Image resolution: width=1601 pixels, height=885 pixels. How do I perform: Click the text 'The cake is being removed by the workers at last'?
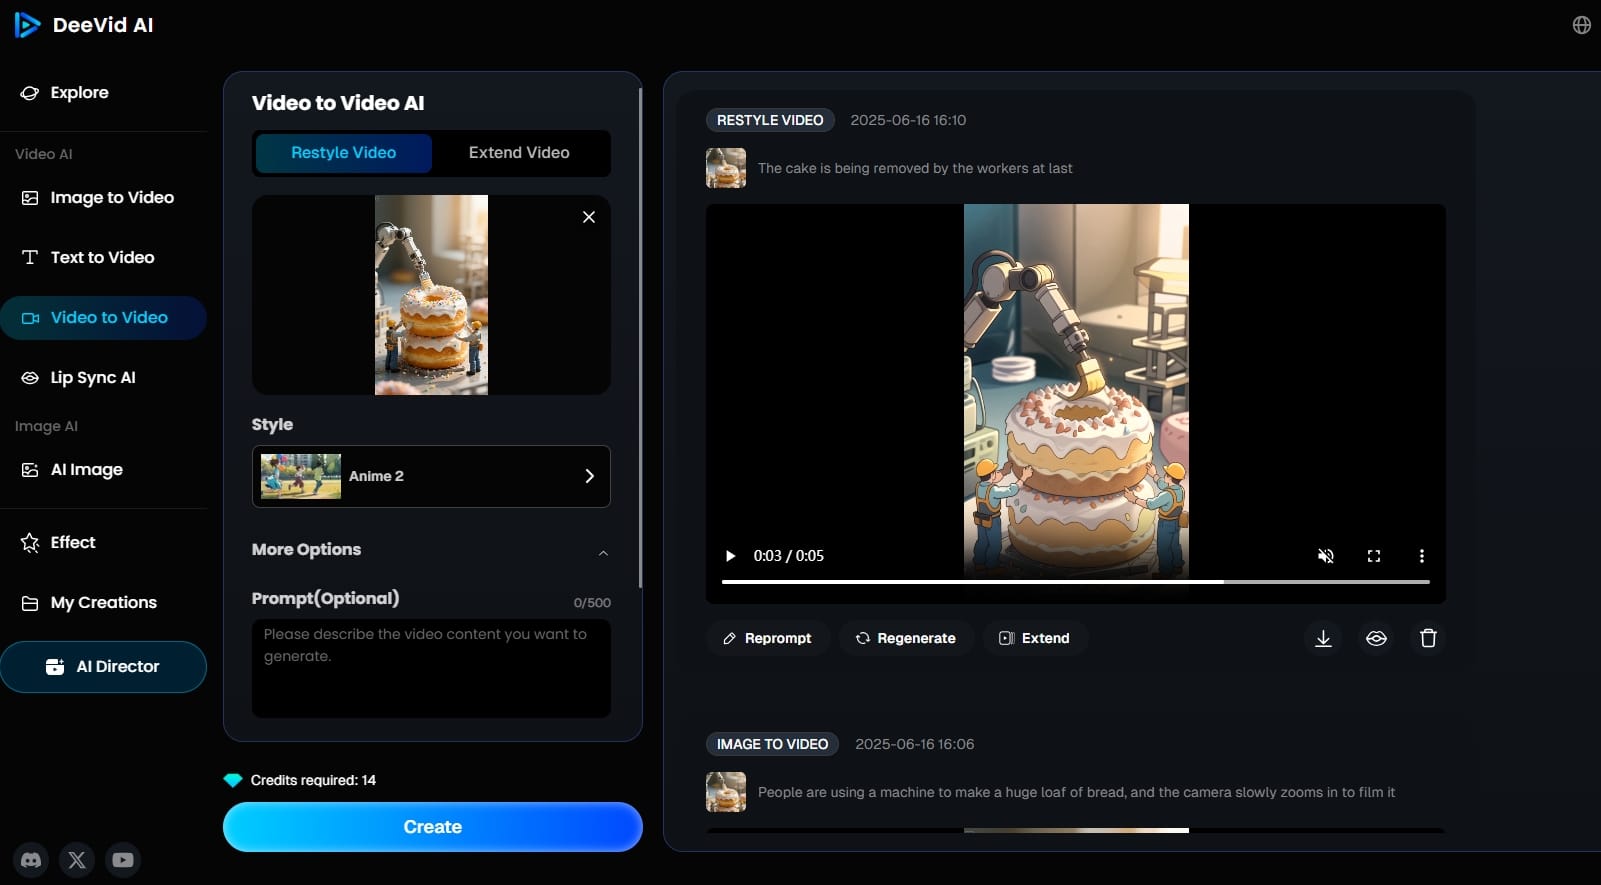click(x=915, y=168)
